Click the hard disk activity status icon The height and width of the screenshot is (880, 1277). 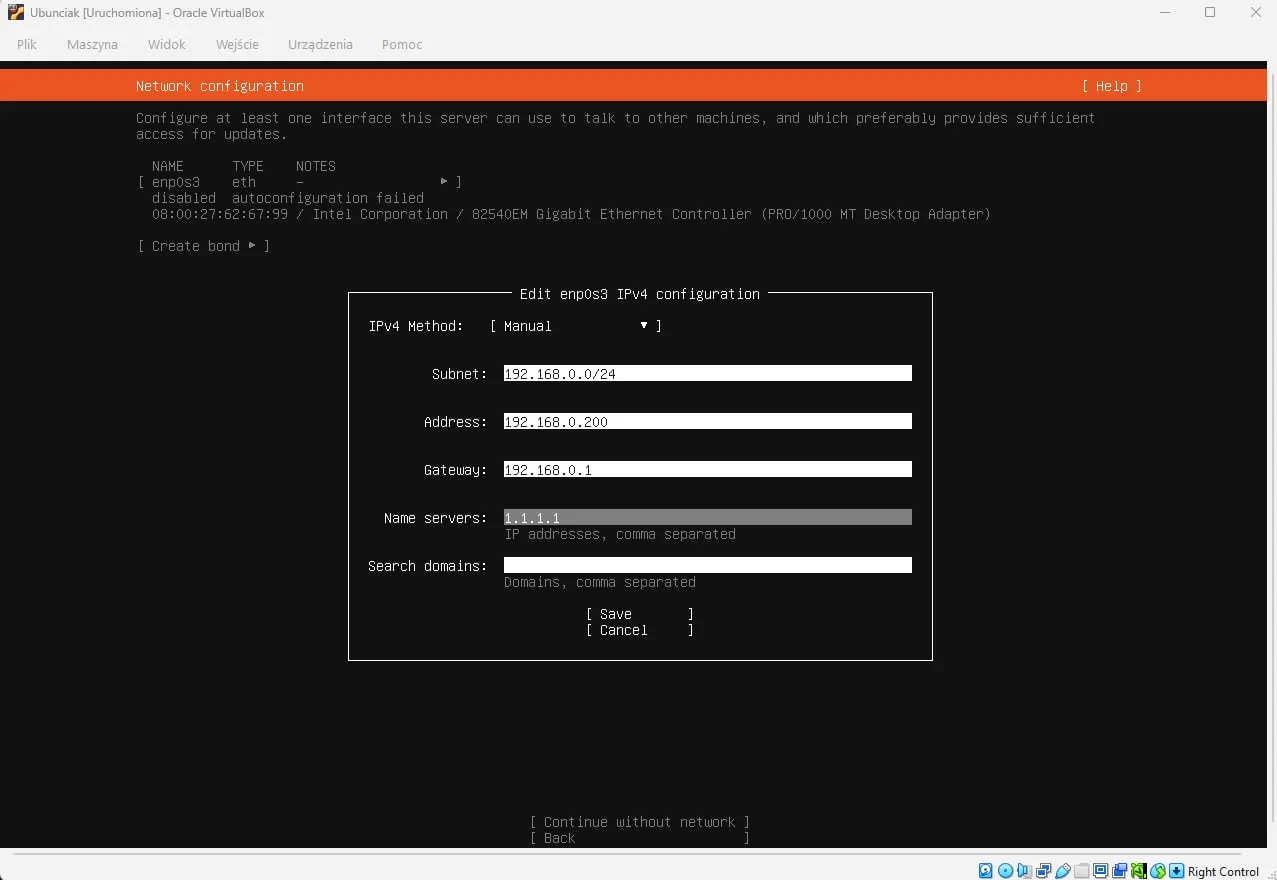985,871
